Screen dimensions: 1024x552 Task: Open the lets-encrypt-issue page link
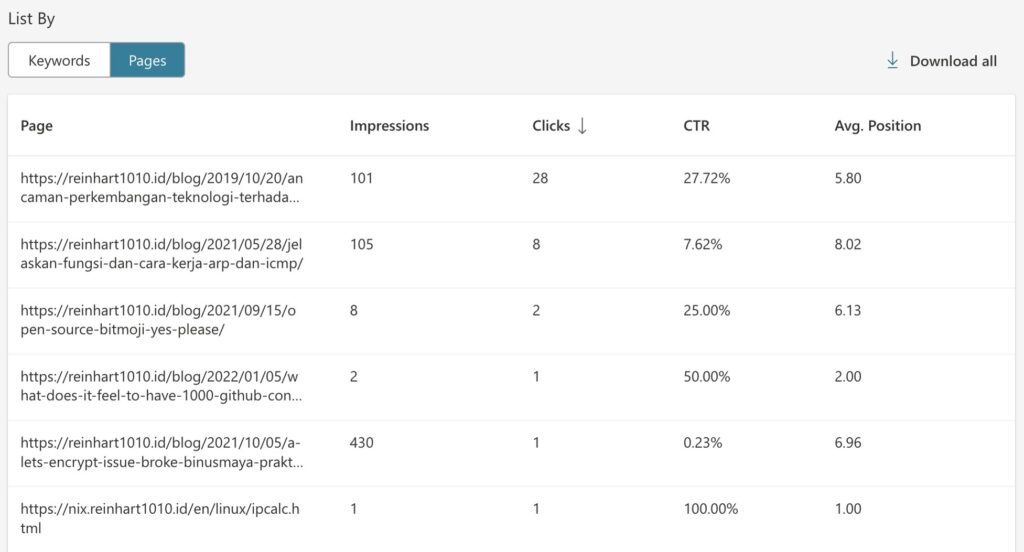[x=161, y=452]
